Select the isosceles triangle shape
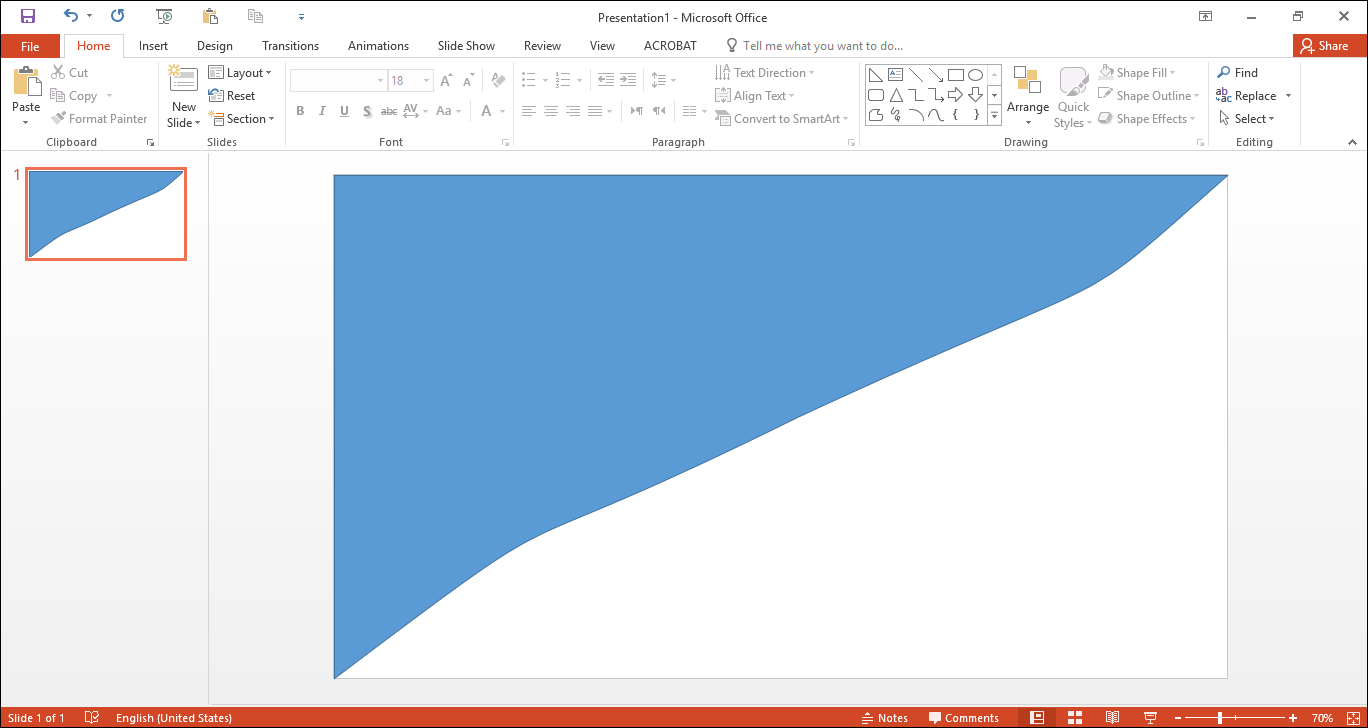This screenshot has width=1368, height=728. (x=895, y=95)
